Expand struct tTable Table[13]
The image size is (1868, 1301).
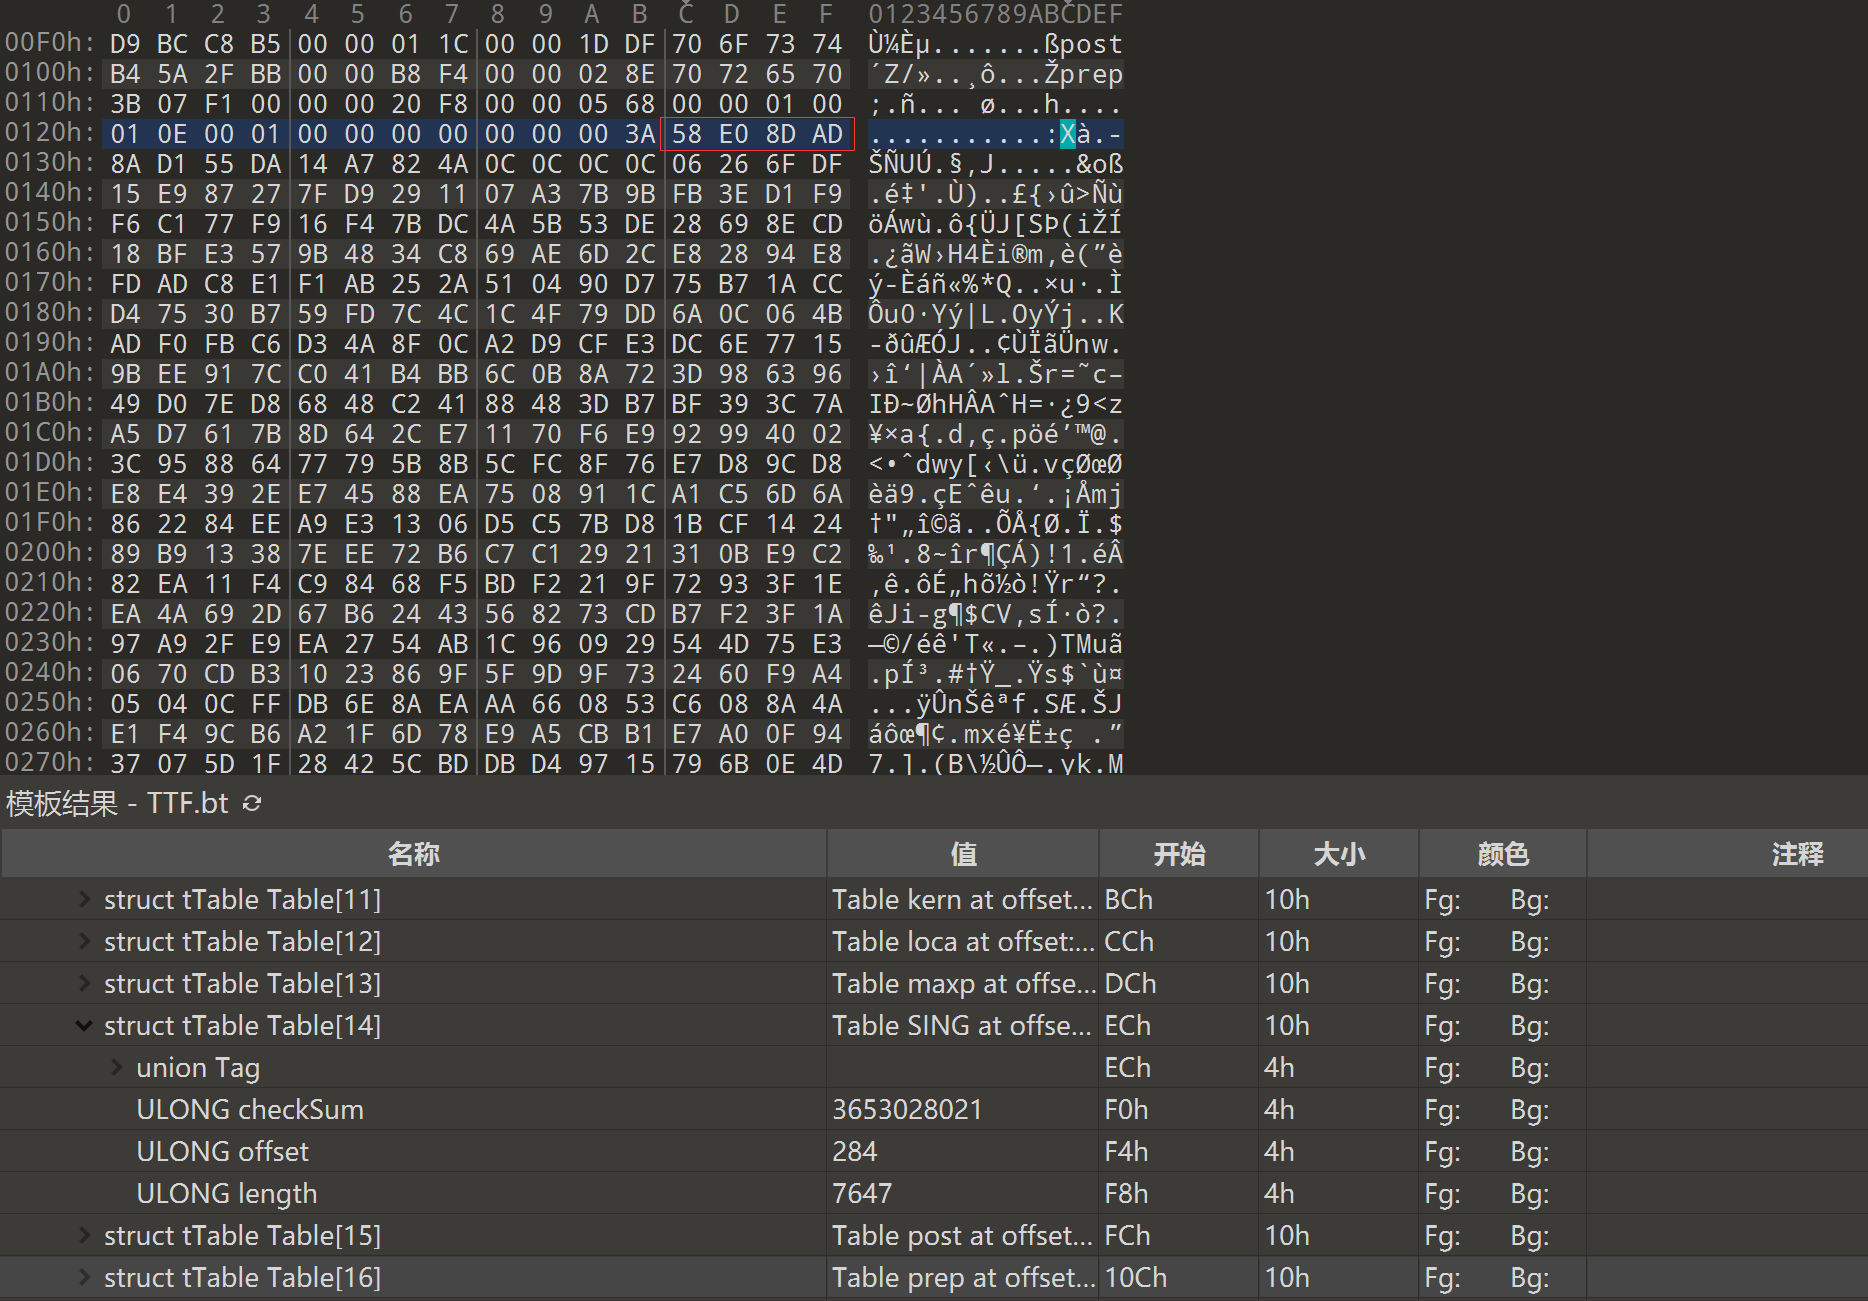point(85,983)
